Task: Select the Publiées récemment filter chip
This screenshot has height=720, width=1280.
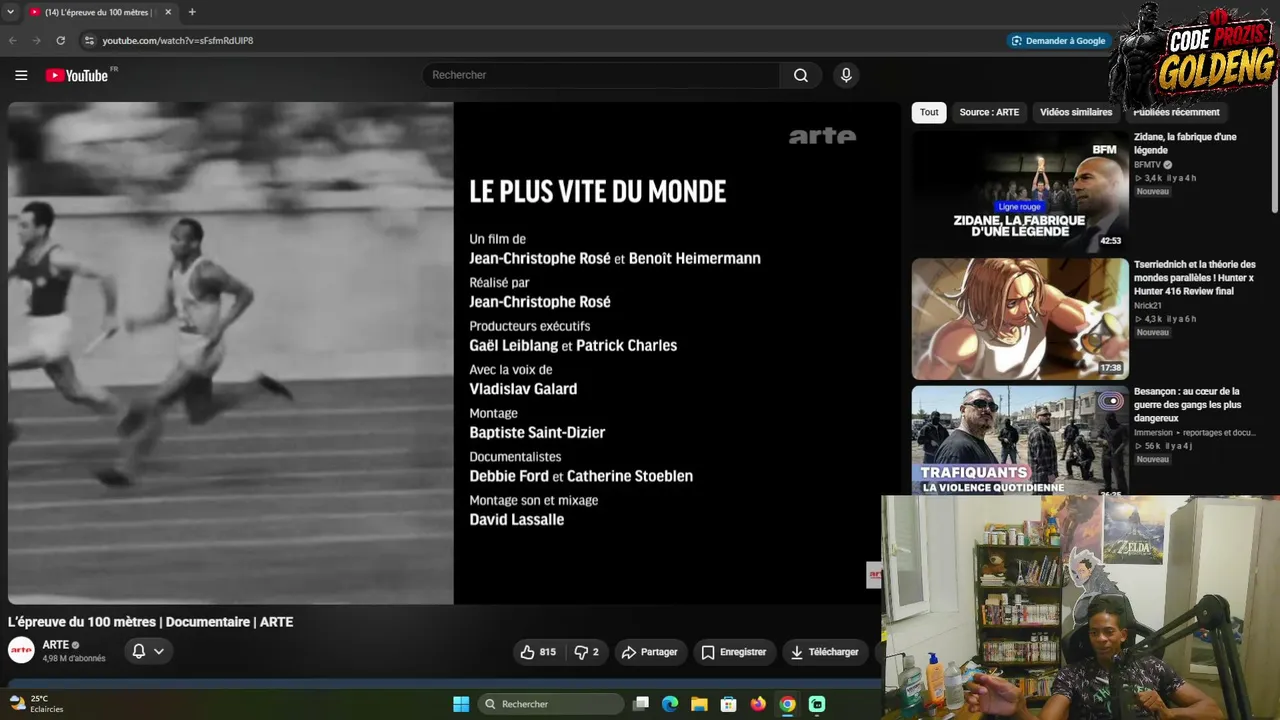Action: pos(1176,112)
